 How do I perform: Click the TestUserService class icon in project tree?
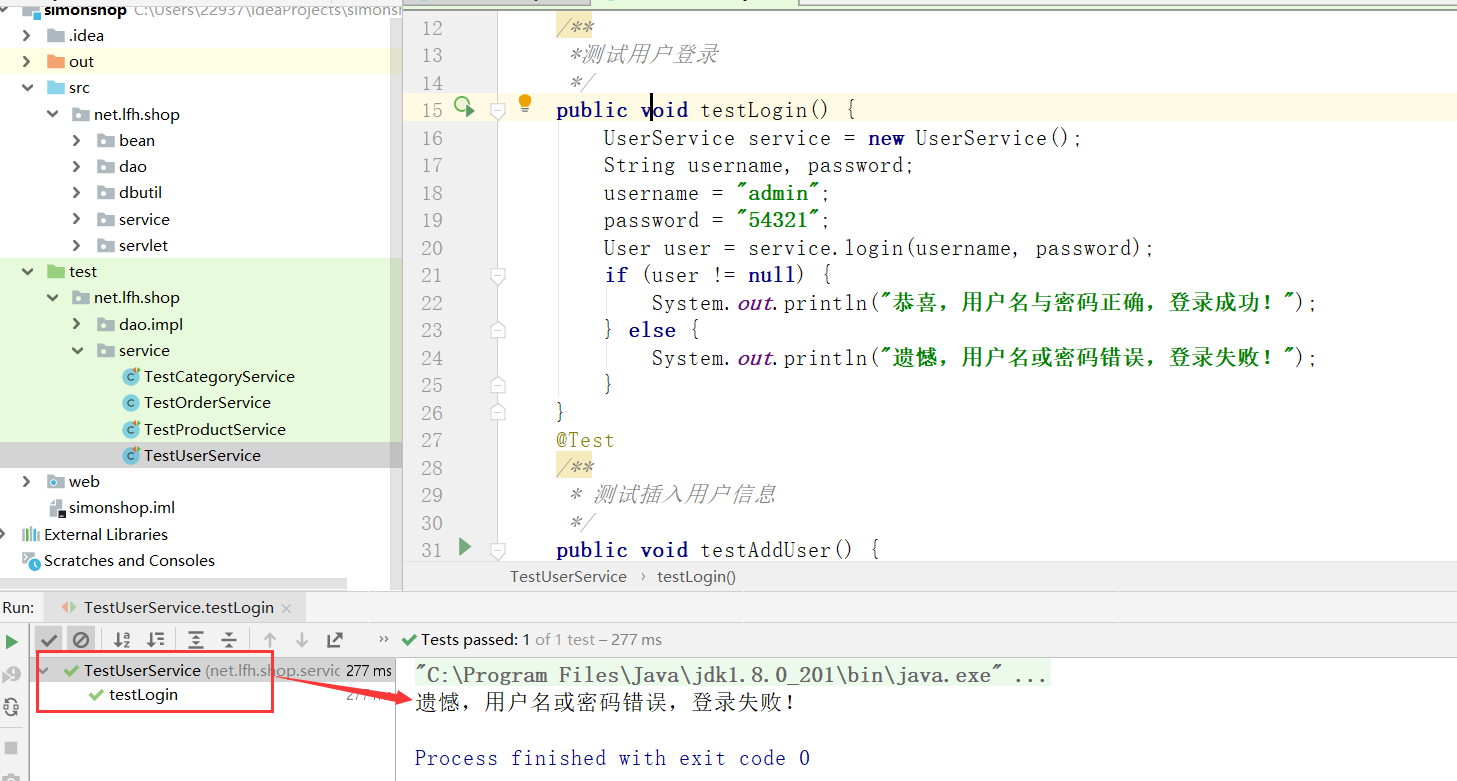pyautogui.click(x=131, y=455)
